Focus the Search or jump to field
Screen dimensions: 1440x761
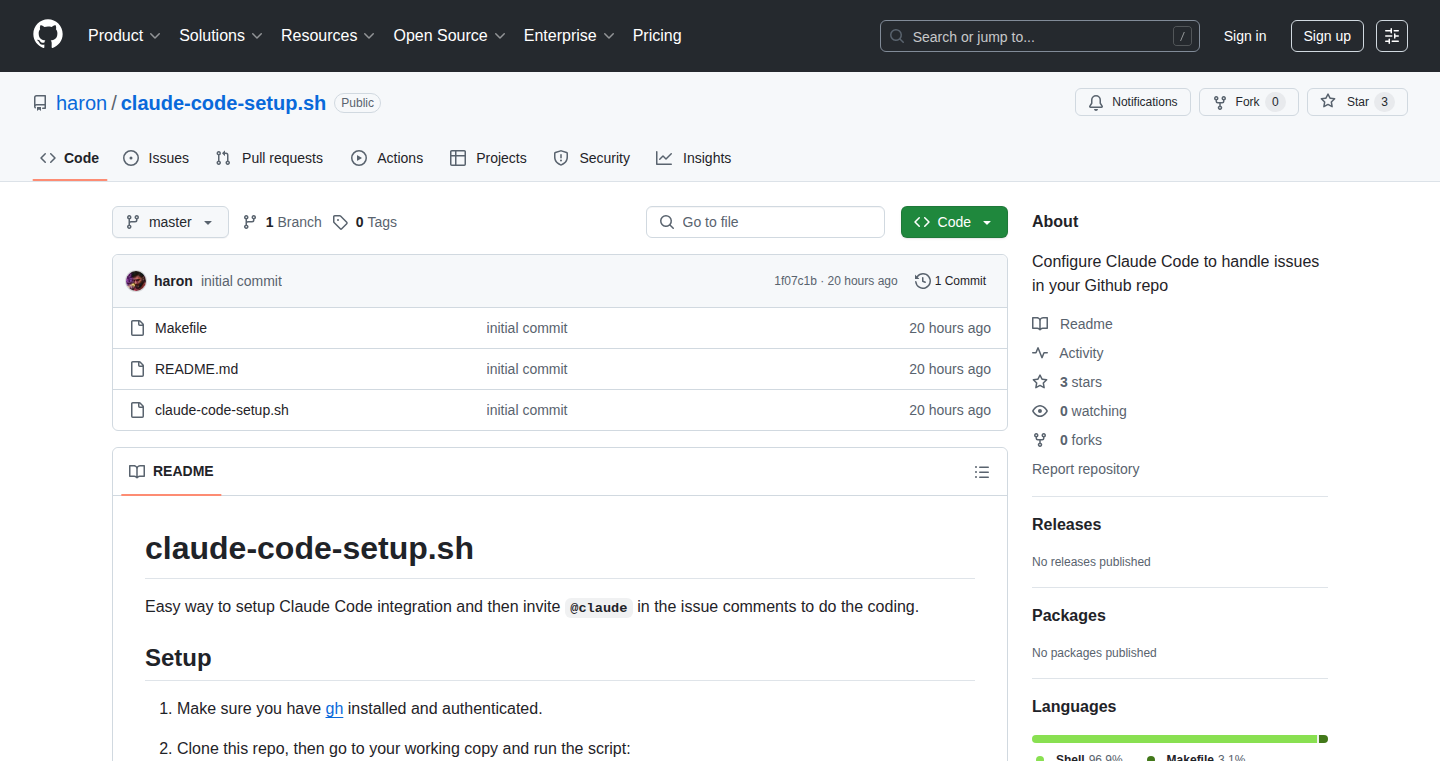coord(1040,36)
